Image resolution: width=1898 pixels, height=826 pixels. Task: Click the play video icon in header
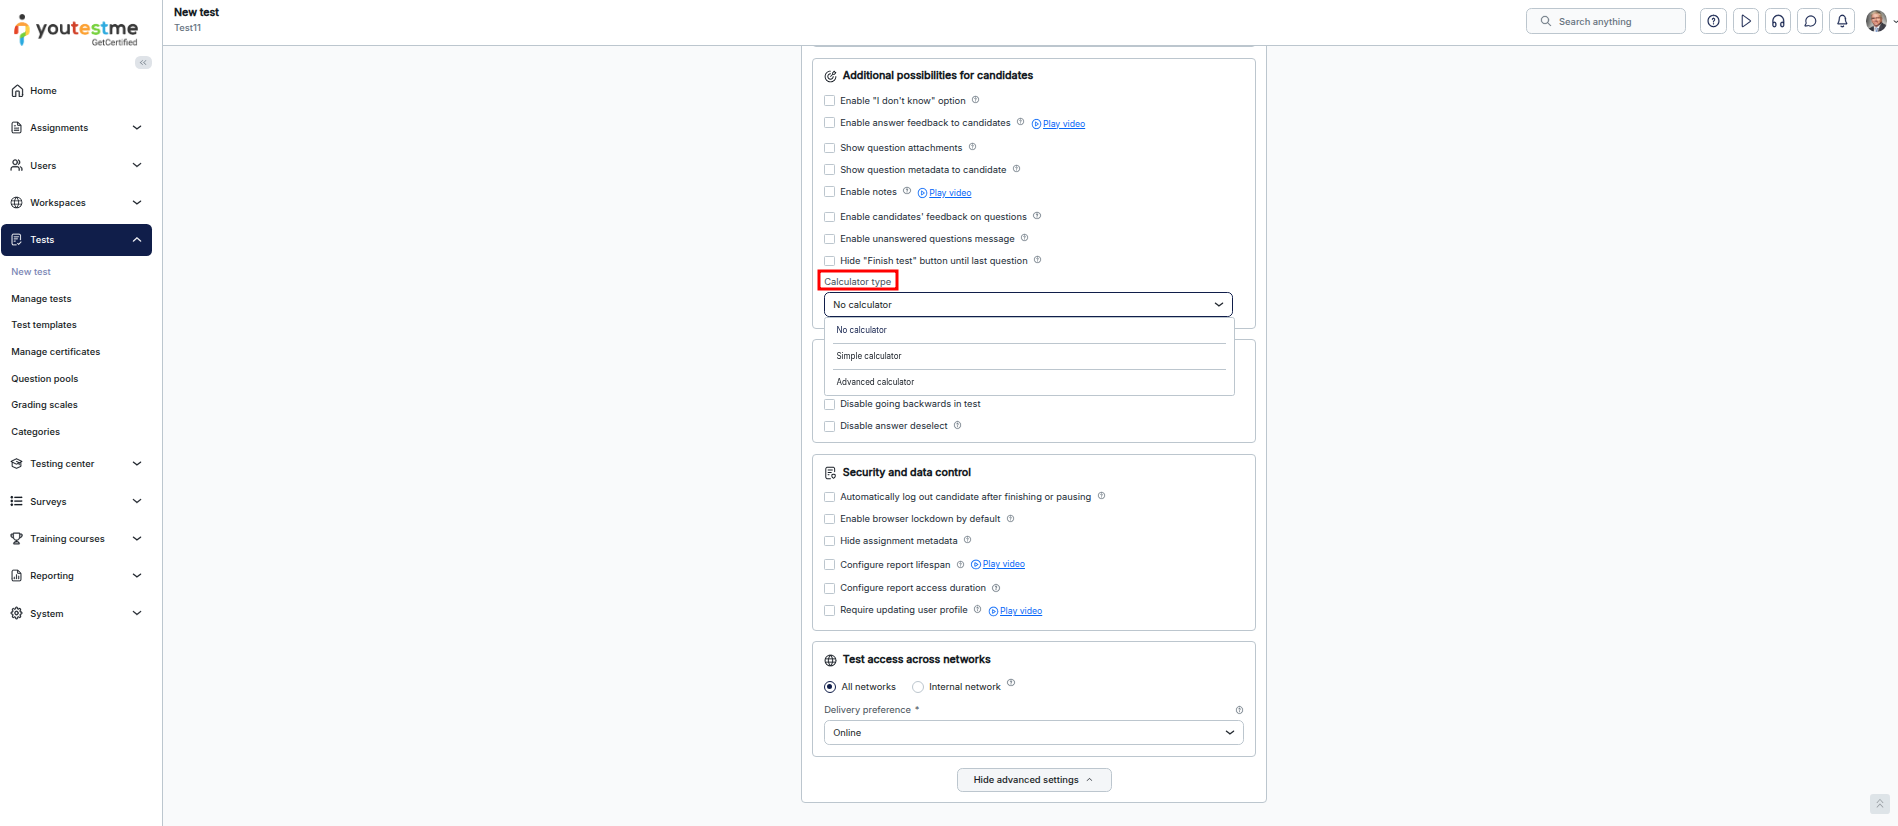1746,21
